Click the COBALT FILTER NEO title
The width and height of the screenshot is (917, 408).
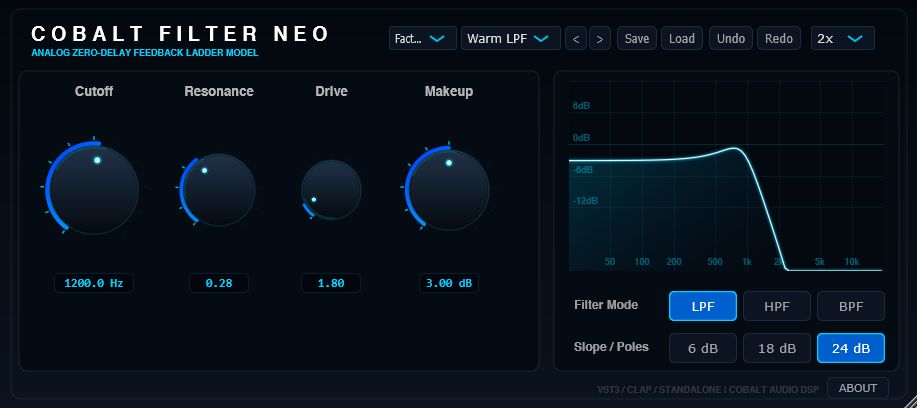181,34
